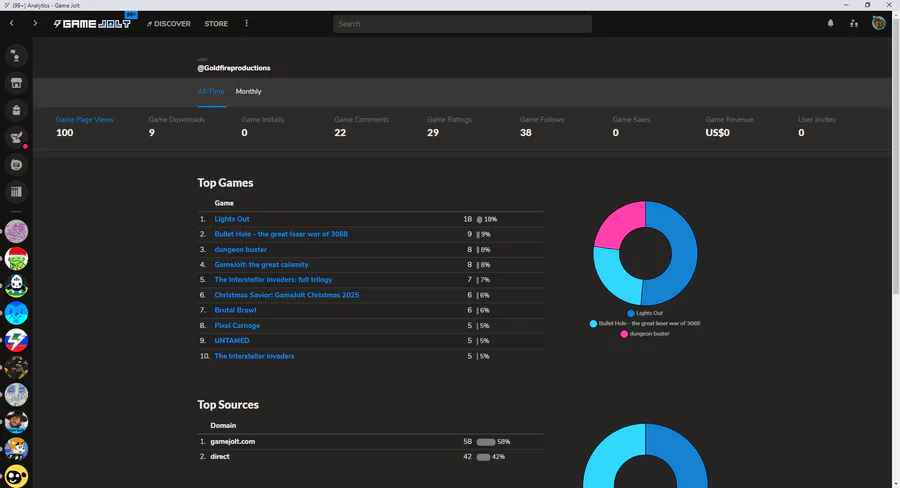Open the library shelves icon in sidebar
Screen dimensions: 900x488
tap(16, 192)
